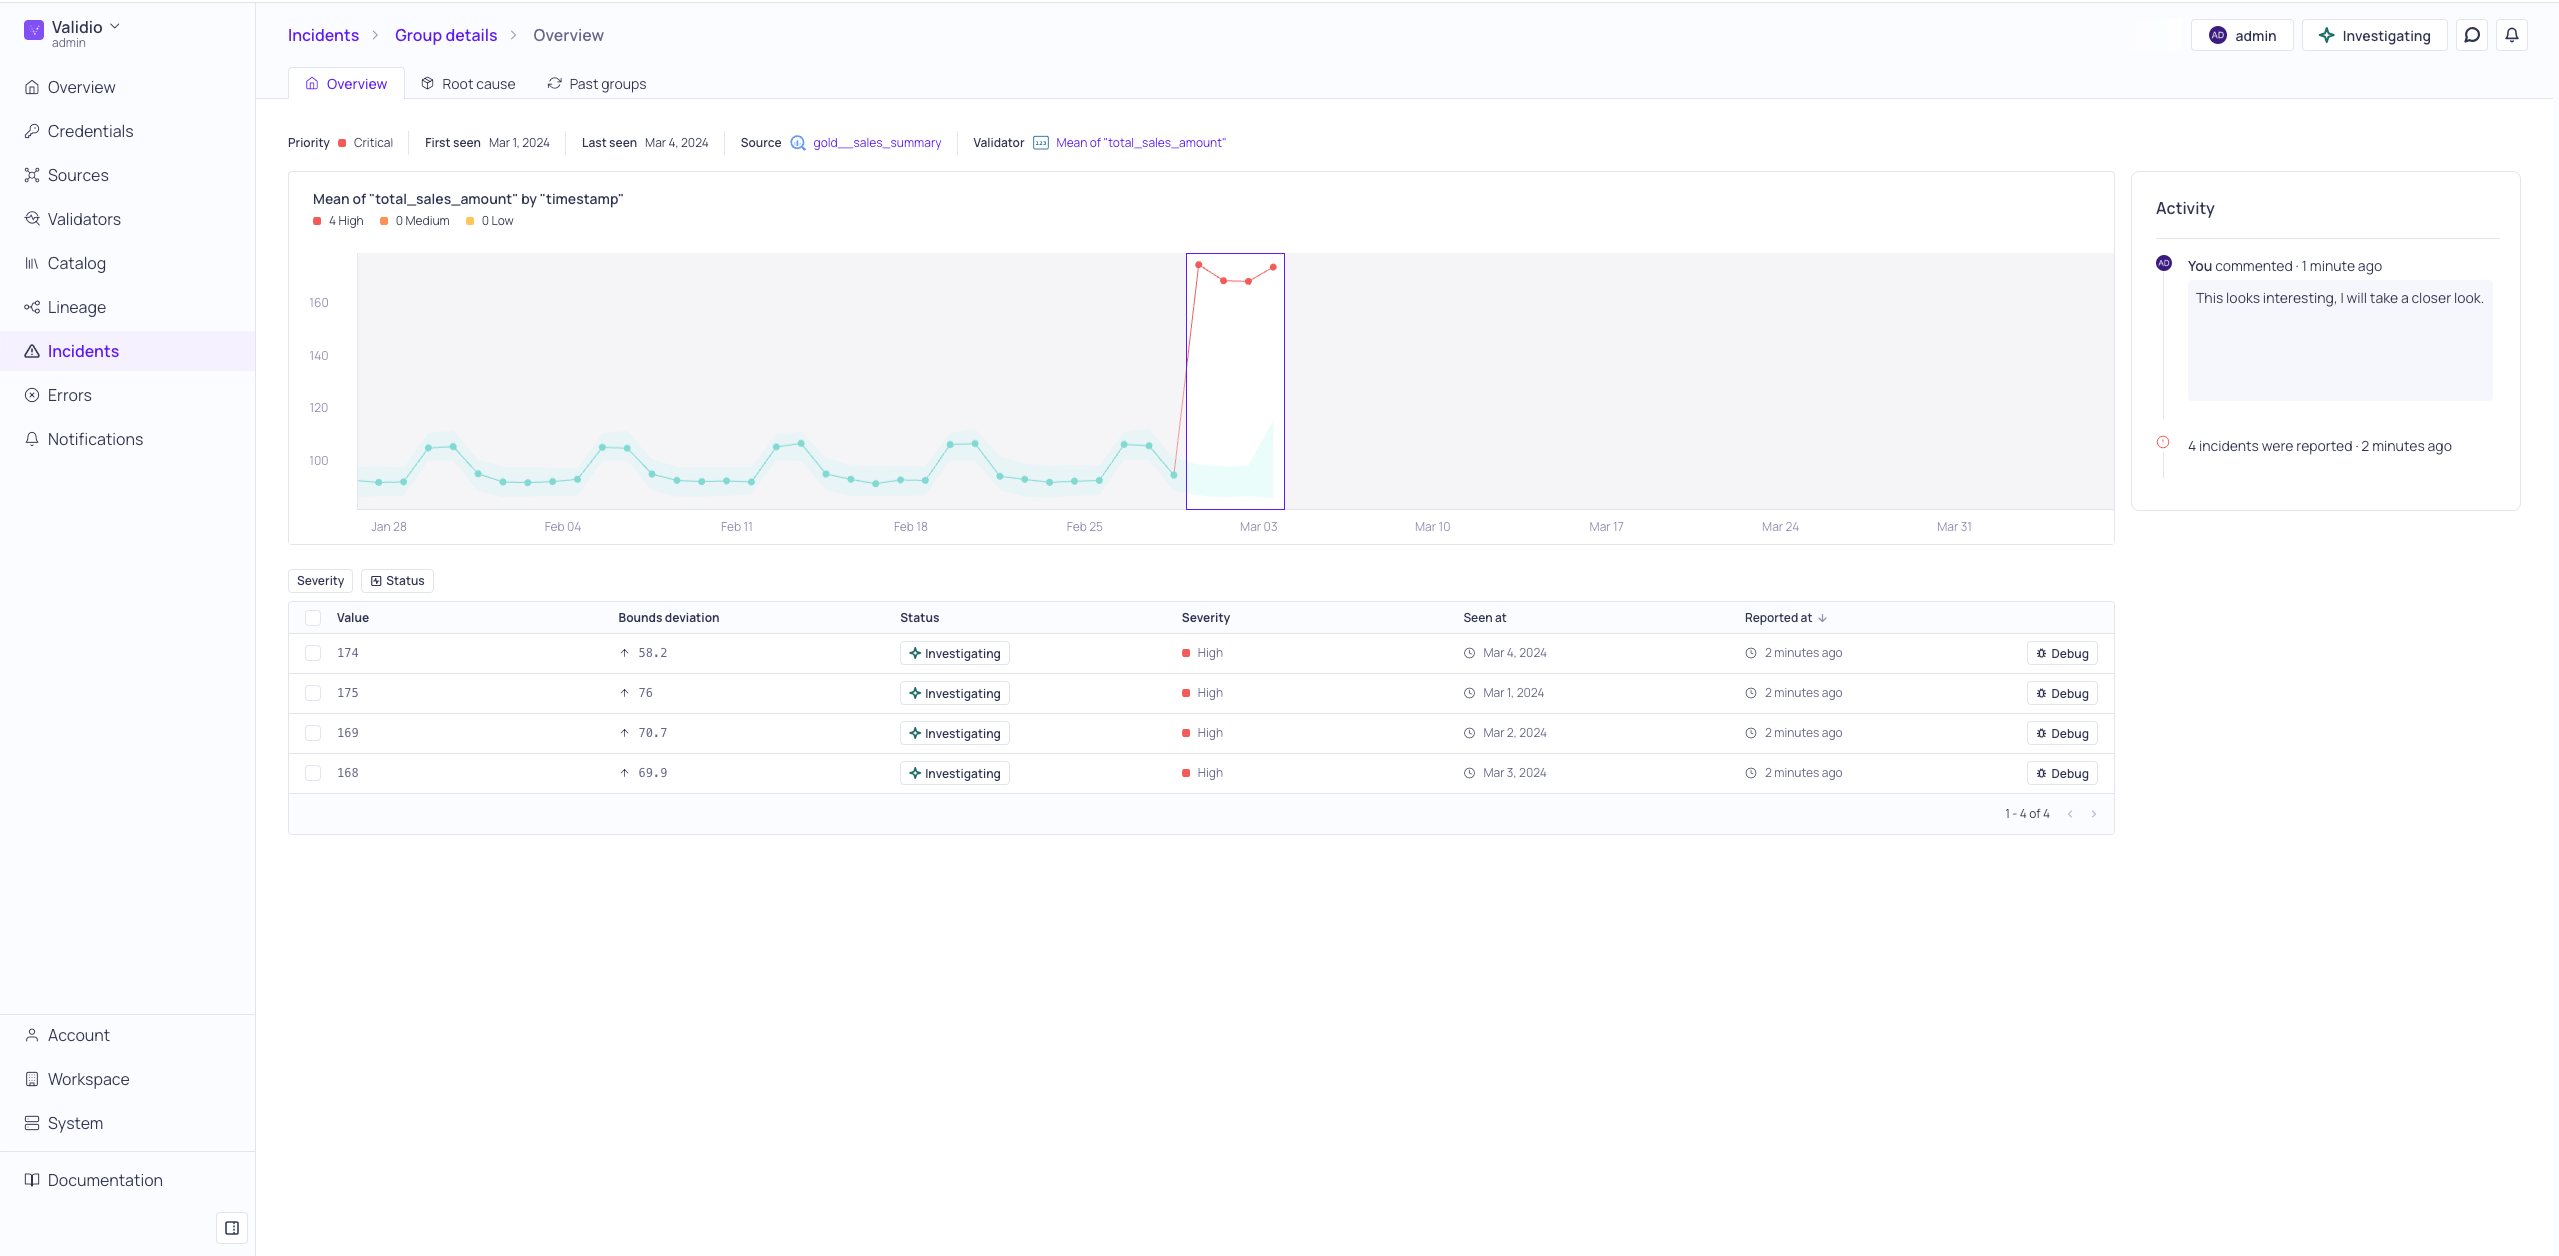Image resolution: width=2559 pixels, height=1256 pixels.
Task: Click the High severity legend swatch
Action: click(317, 221)
